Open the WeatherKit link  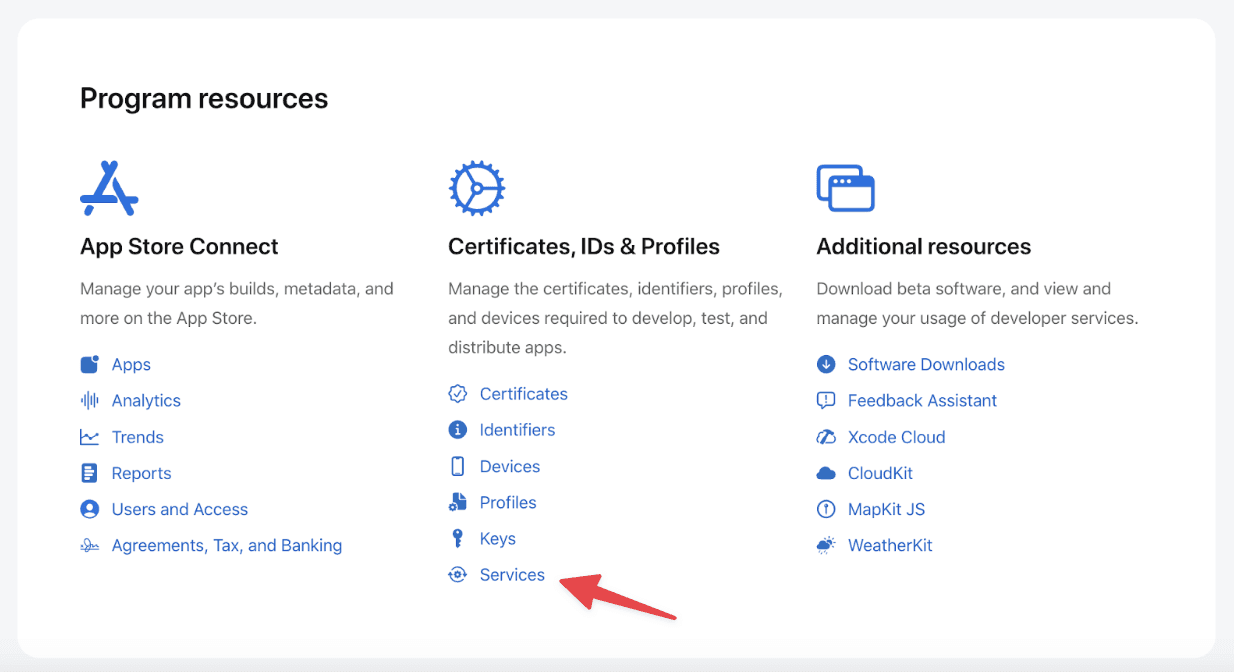tap(890, 545)
